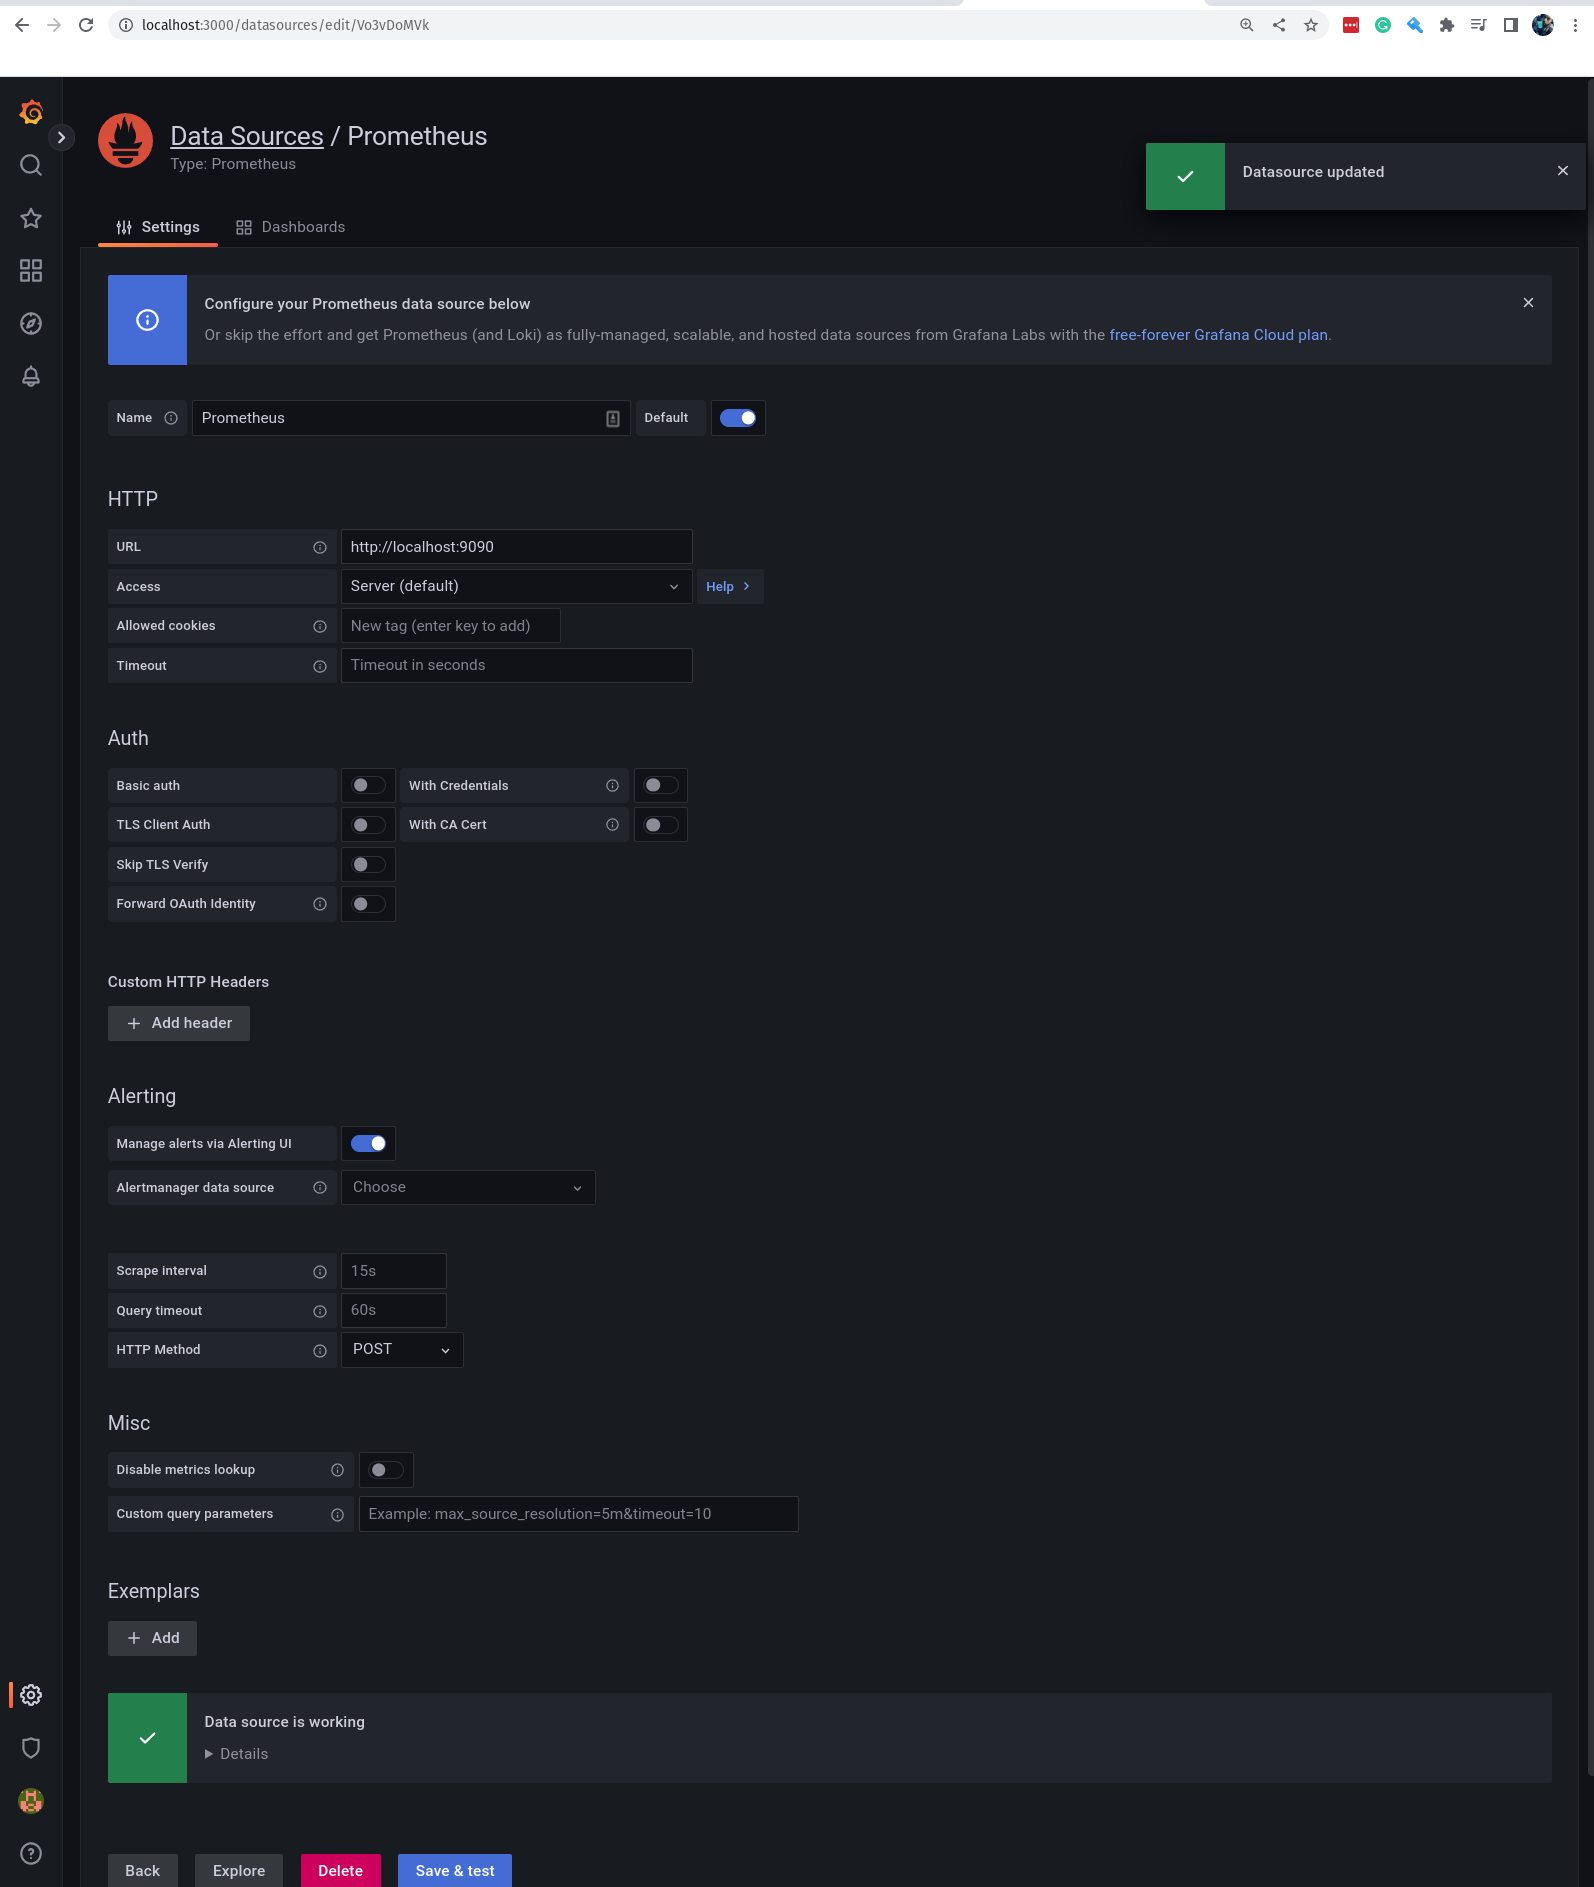Image resolution: width=1594 pixels, height=1887 pixels.
Task: Enable the With CA Cert switch
Action: coord(660,825)
